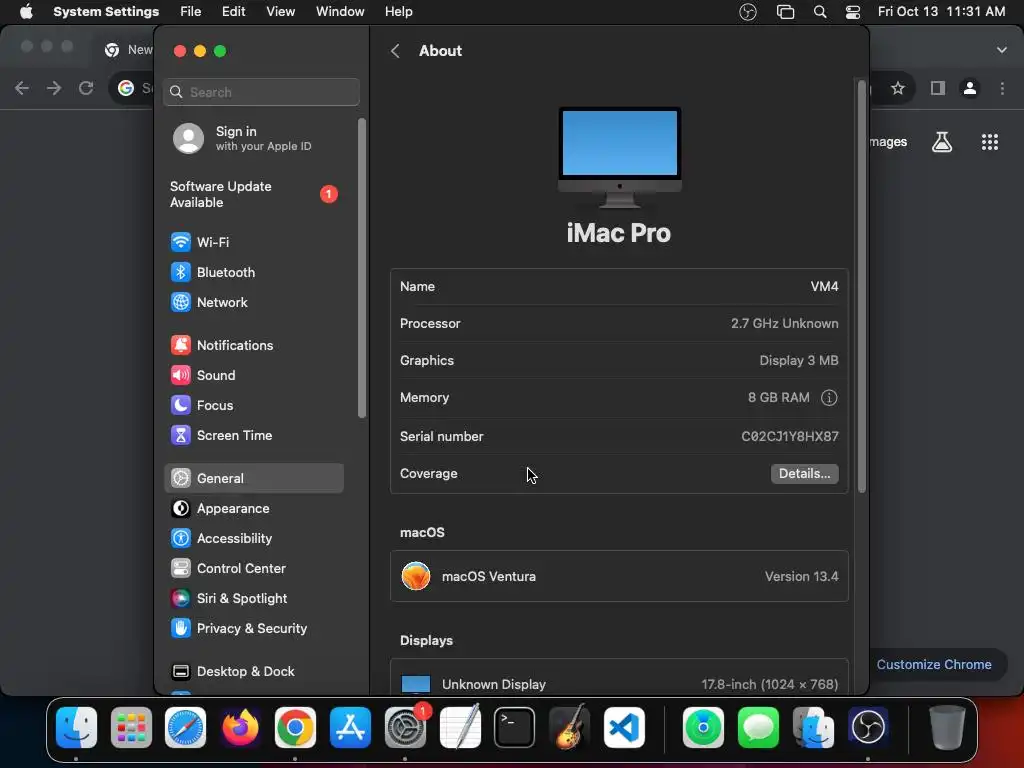Open Terminal from the Dock

tap(515, 728)
